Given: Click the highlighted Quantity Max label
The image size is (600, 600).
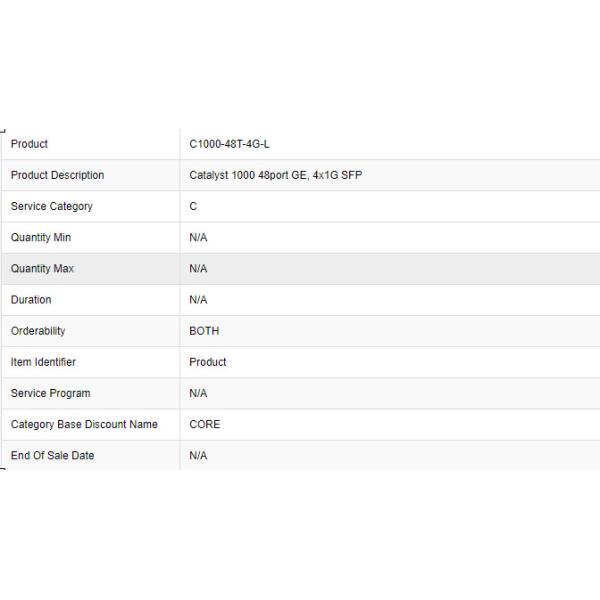Looking at the screenshot, I should (x=42, y=269).
